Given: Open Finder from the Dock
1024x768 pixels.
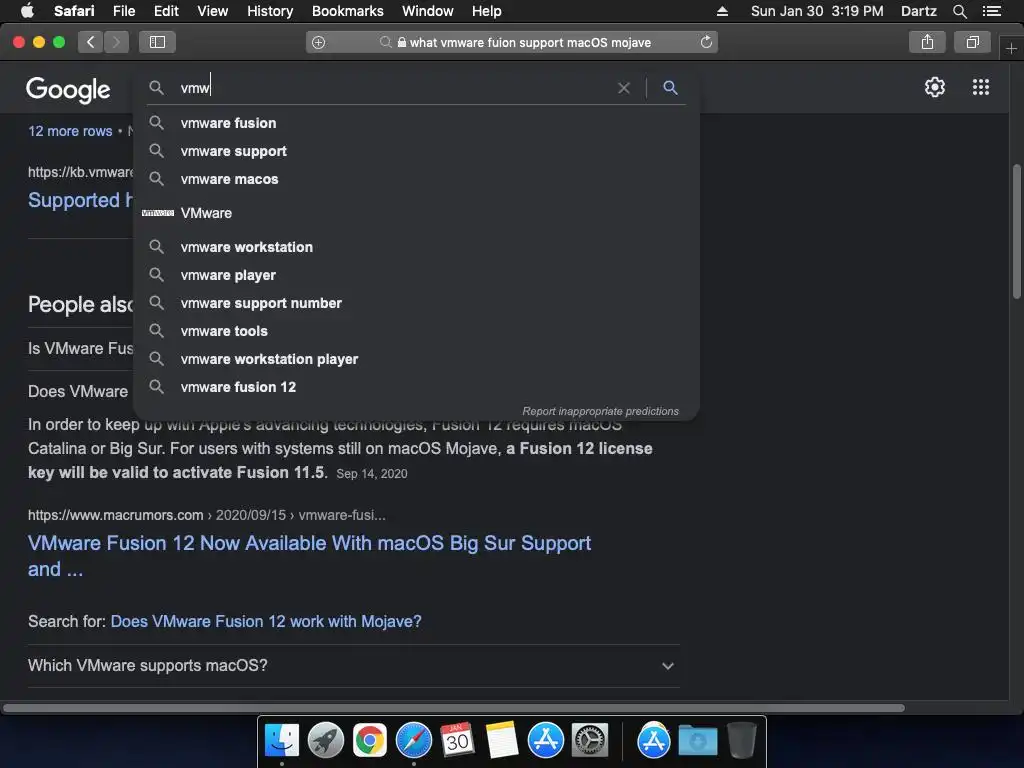Looking at the screenshot, I should click(281, 740).
